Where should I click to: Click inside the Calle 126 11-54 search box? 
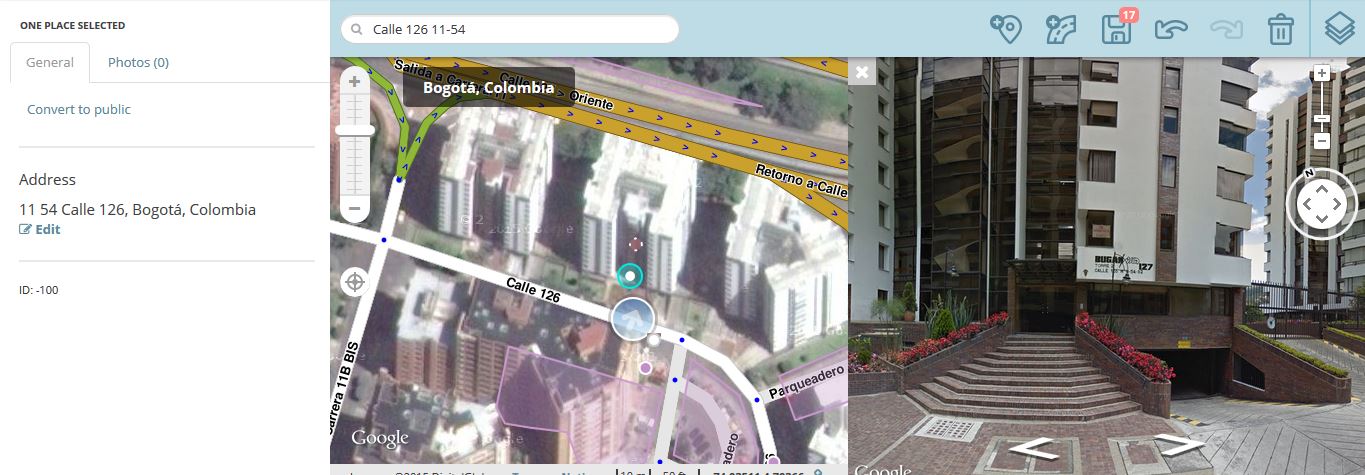click(510, 30)
